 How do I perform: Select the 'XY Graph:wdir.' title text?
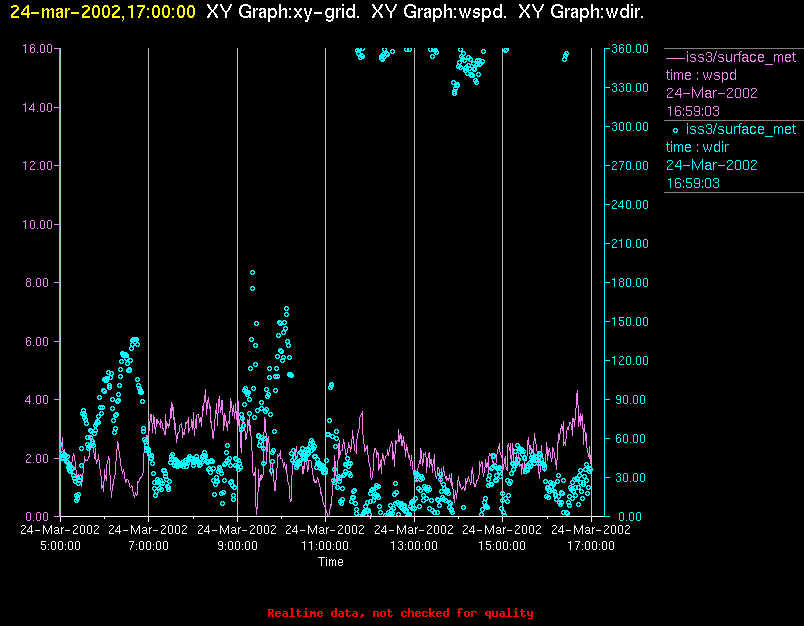pyautogui.click(x=581, y=12)
